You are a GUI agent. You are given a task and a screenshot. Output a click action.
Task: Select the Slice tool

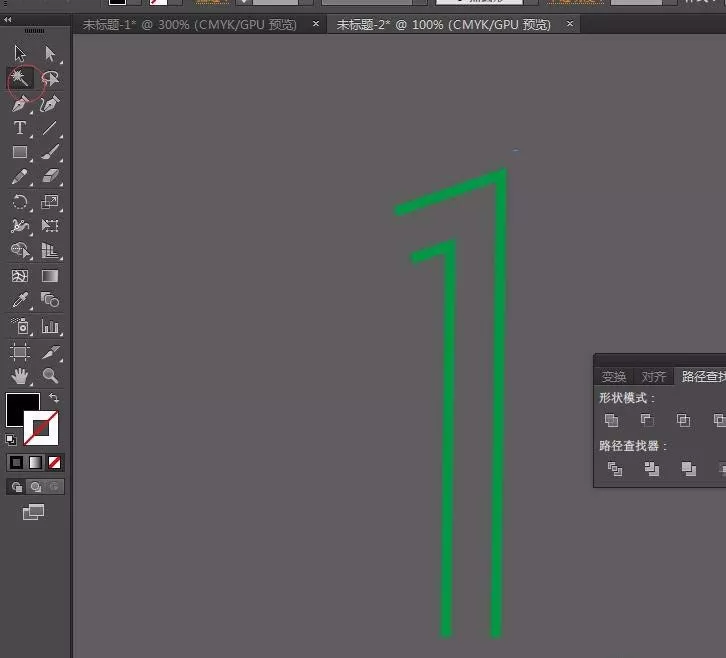50,352
